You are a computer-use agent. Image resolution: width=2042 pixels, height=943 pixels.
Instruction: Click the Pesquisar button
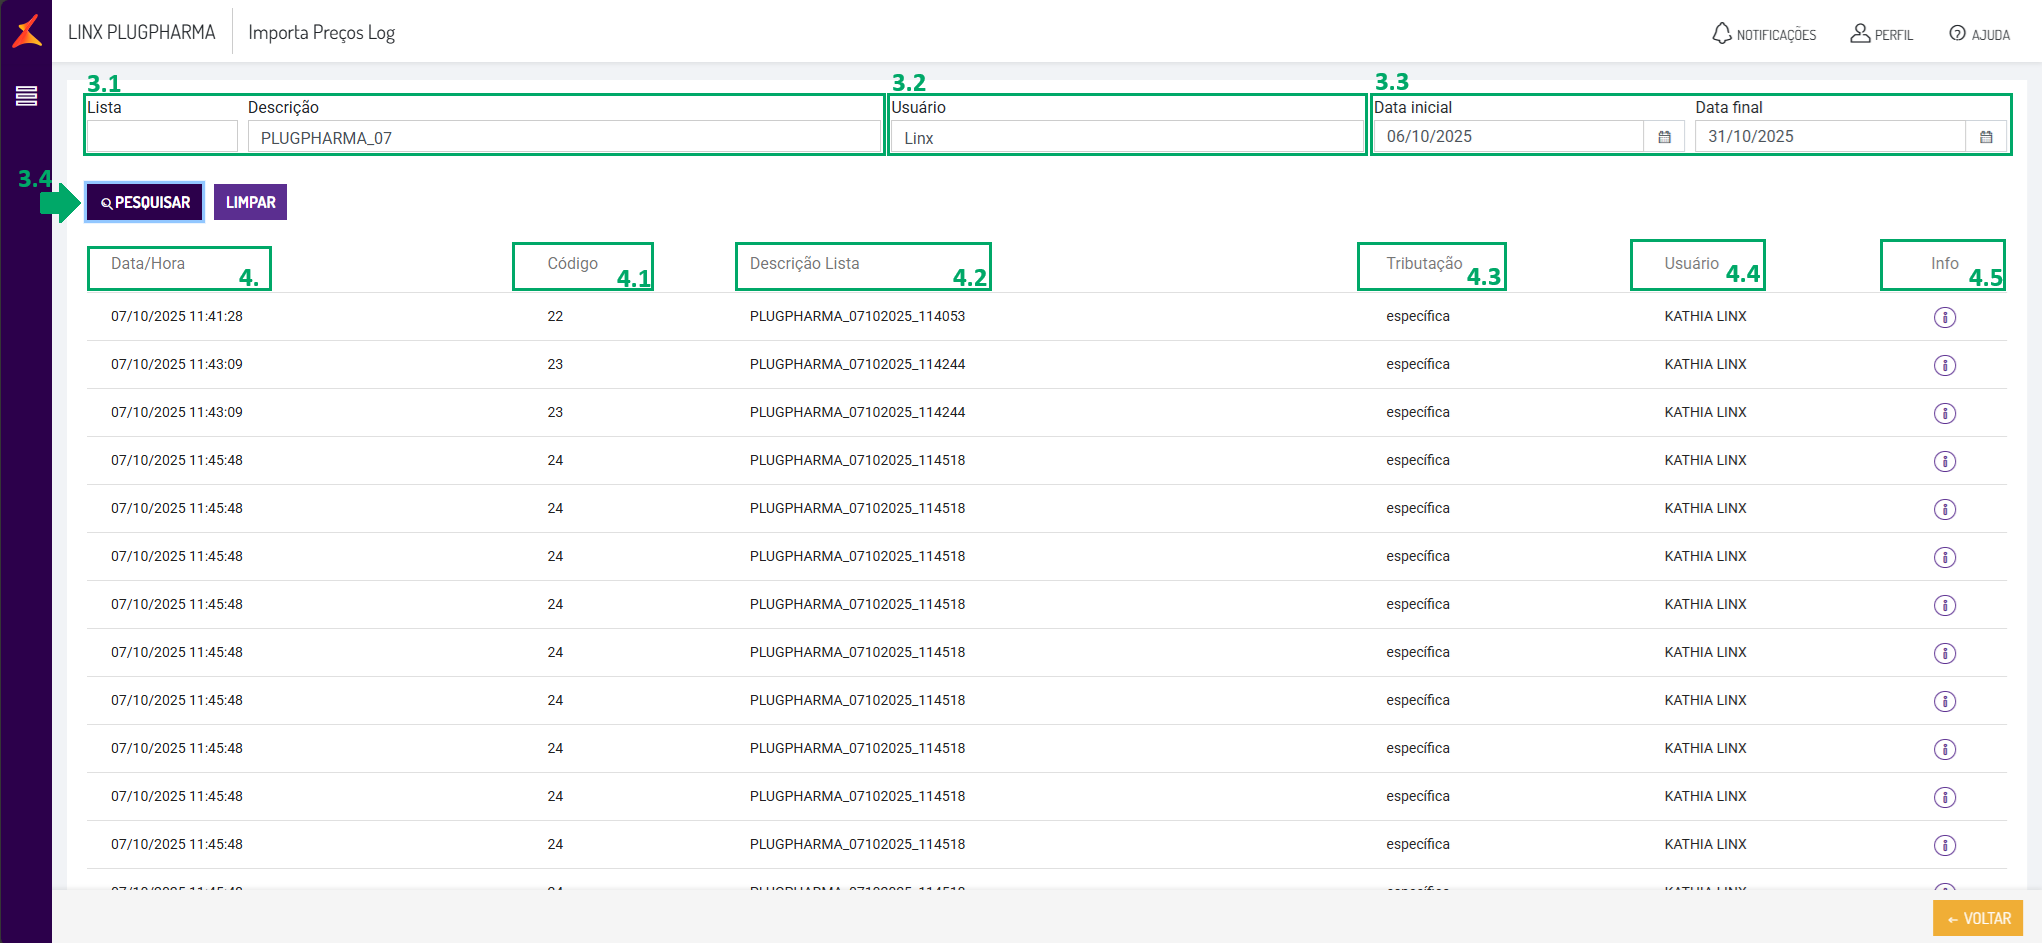[x=145, y=202]
